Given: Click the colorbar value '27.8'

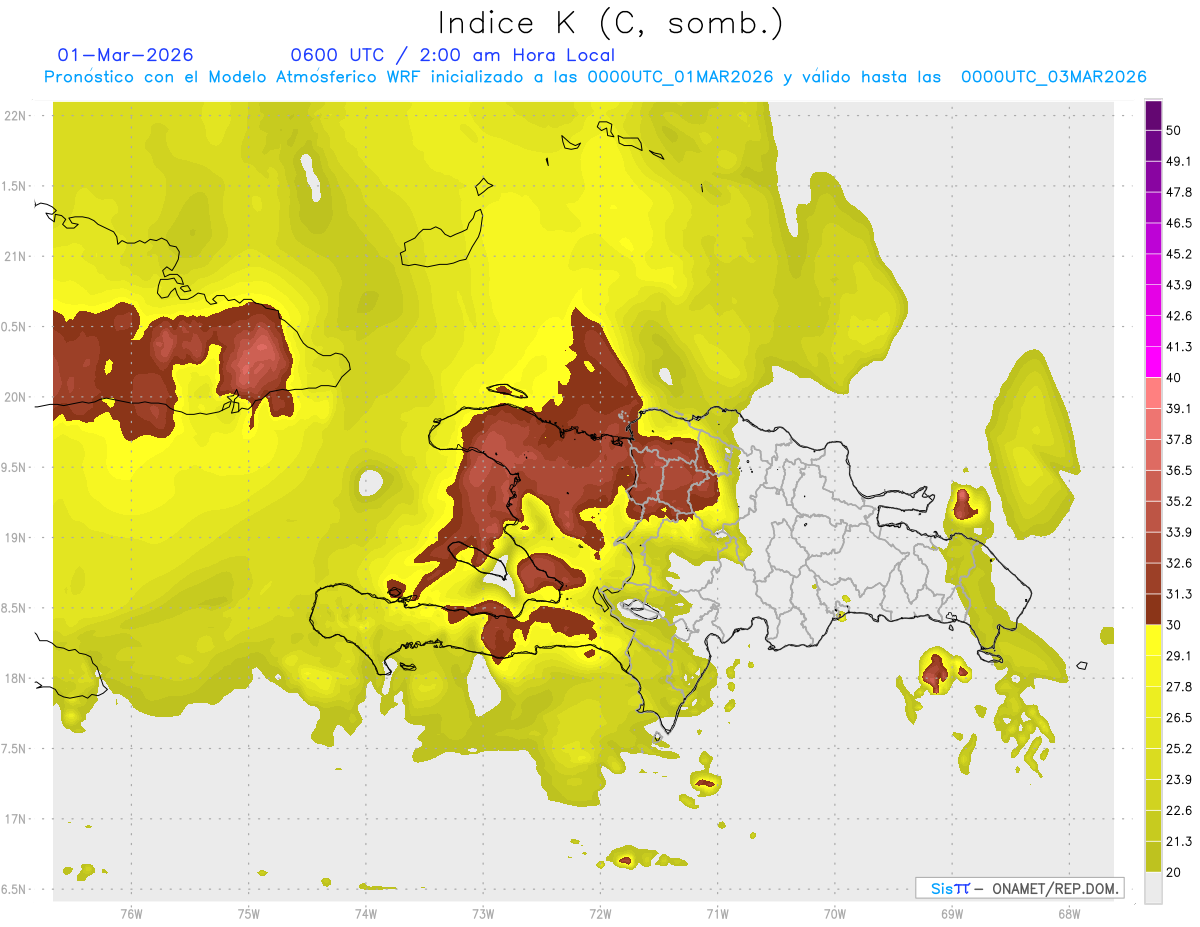Looking at the screenshot, I should 1180,688.
